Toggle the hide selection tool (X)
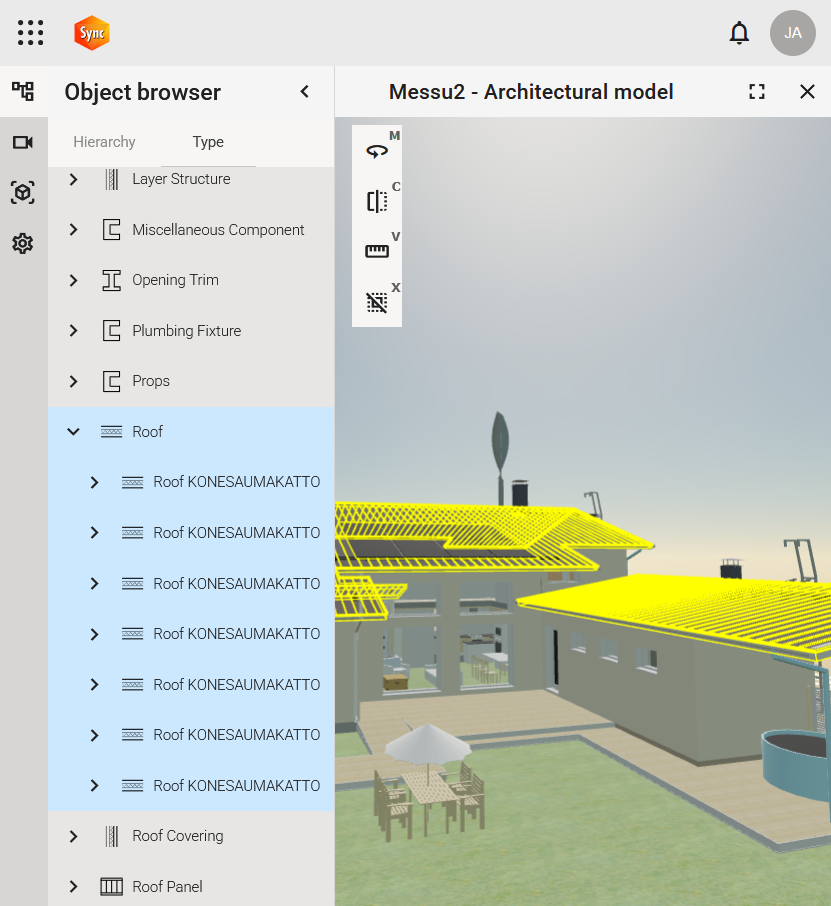 (x=377, y=302)
